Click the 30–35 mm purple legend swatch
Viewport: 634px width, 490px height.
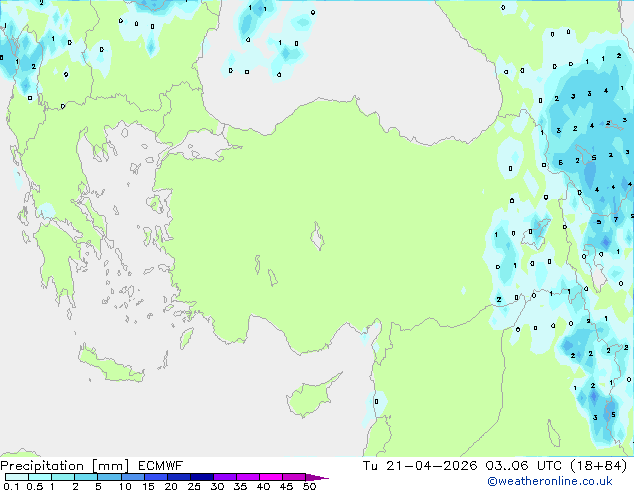225,477
